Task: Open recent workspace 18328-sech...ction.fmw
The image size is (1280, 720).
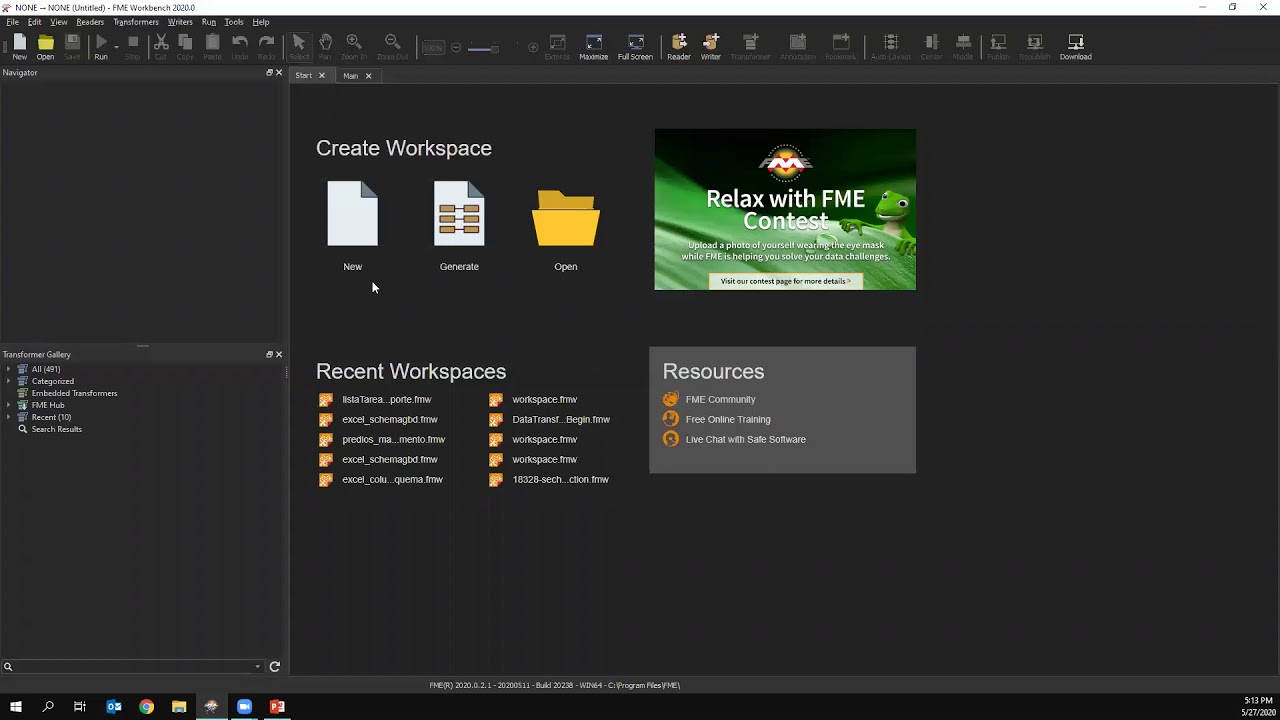Action: (x=560, y=480)
